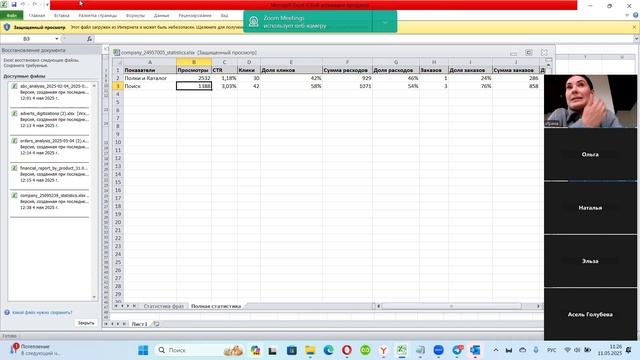This screenshot has height=360, width=640.
Task: Switch to the Вставка ribbon tab
Action: pos(62,16)
